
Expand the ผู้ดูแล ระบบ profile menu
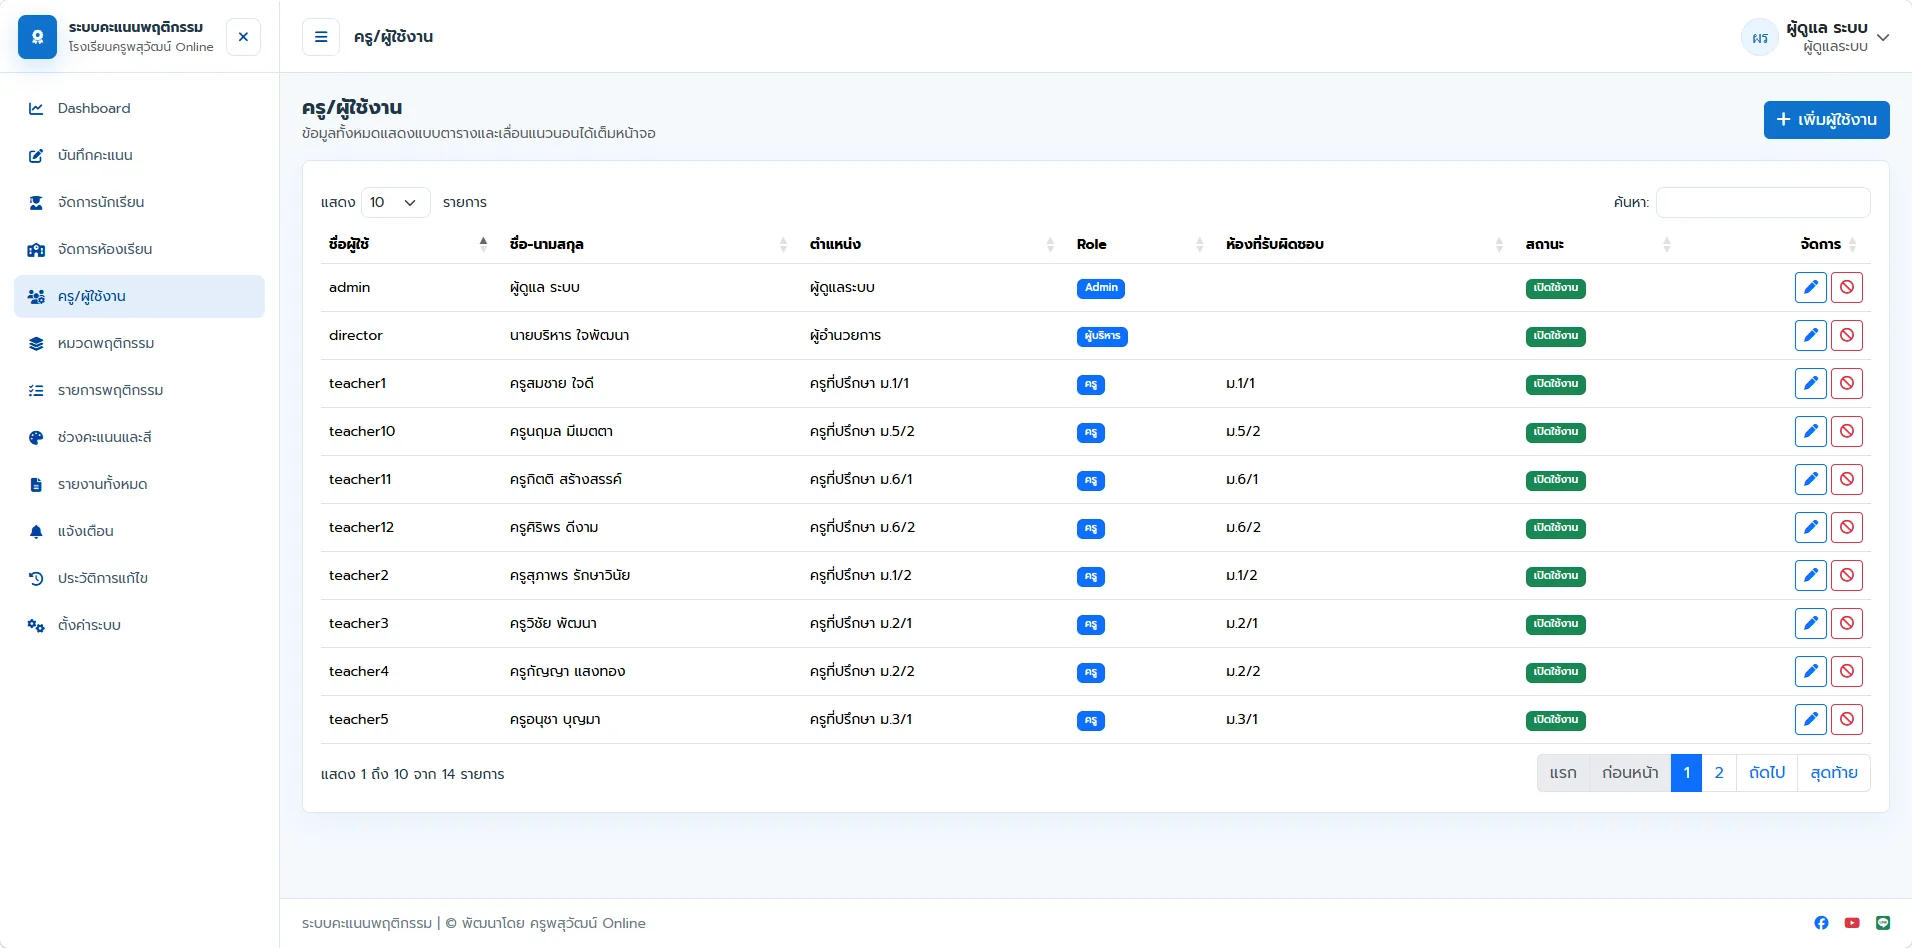tap(1815, 37)
